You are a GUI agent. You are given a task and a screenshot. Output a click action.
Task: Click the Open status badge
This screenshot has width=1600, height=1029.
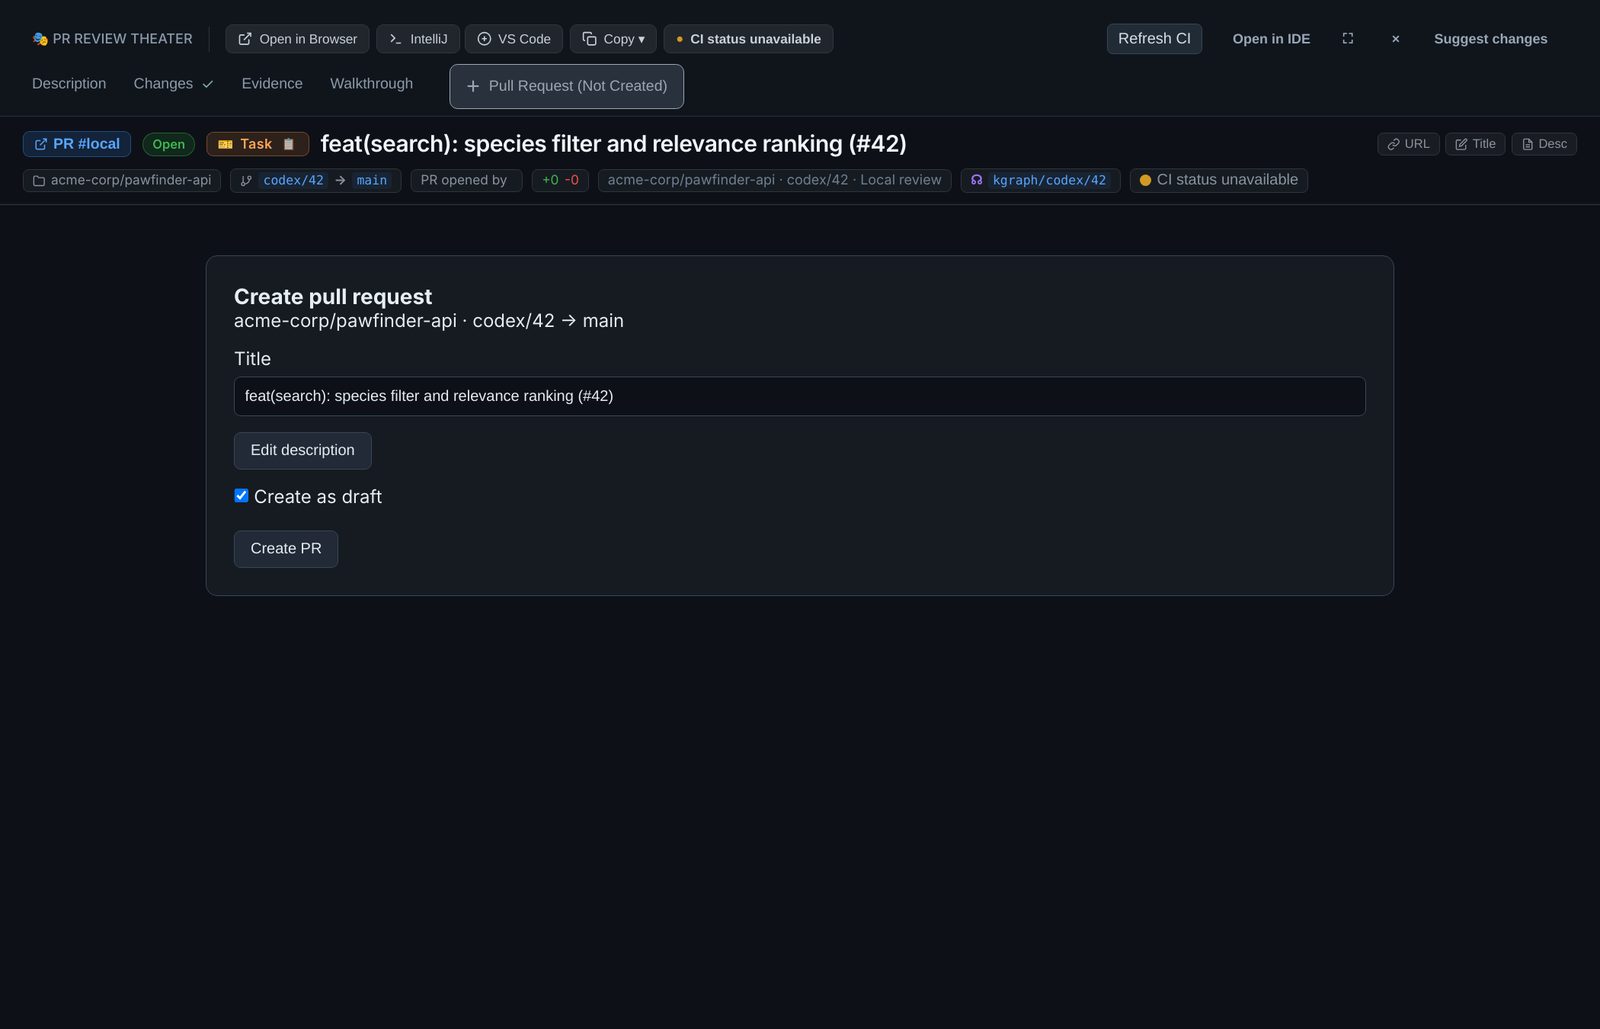(168, 144)
